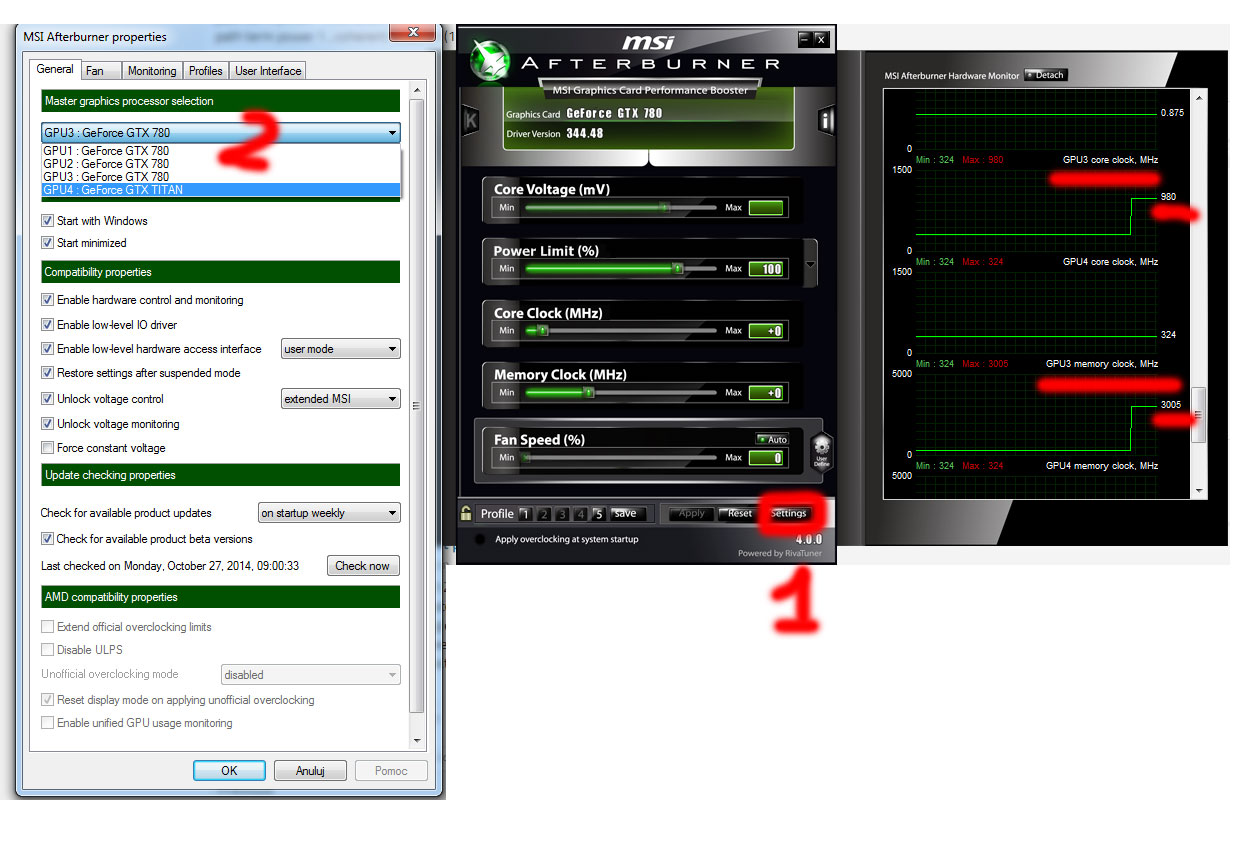
Task: Uncheck Unlock voltage monitoring
Action: point(47,423)
